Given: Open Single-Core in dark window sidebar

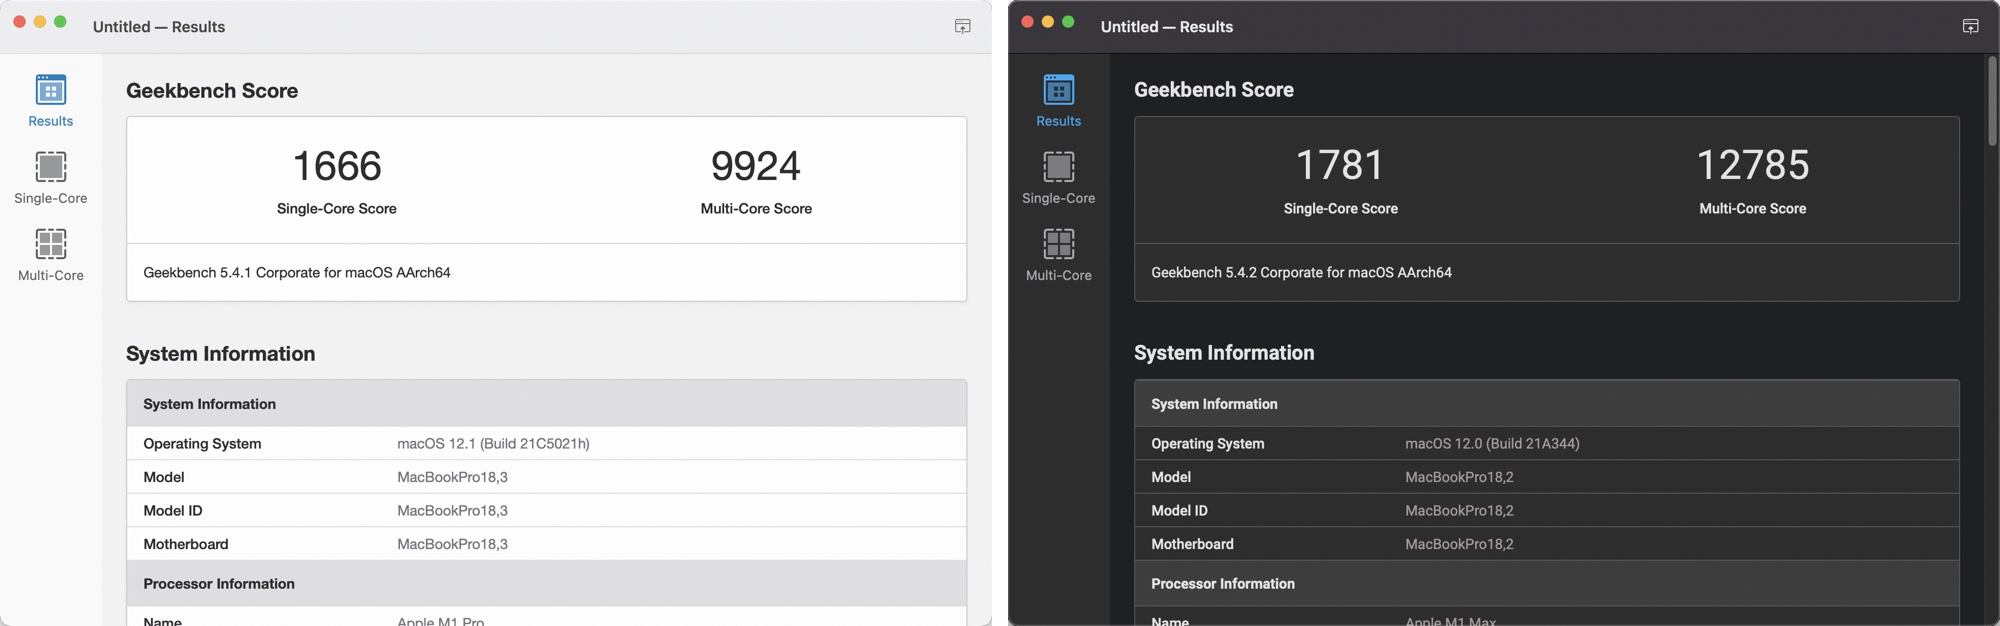Looking at the screenshot, I should 1059,178.
